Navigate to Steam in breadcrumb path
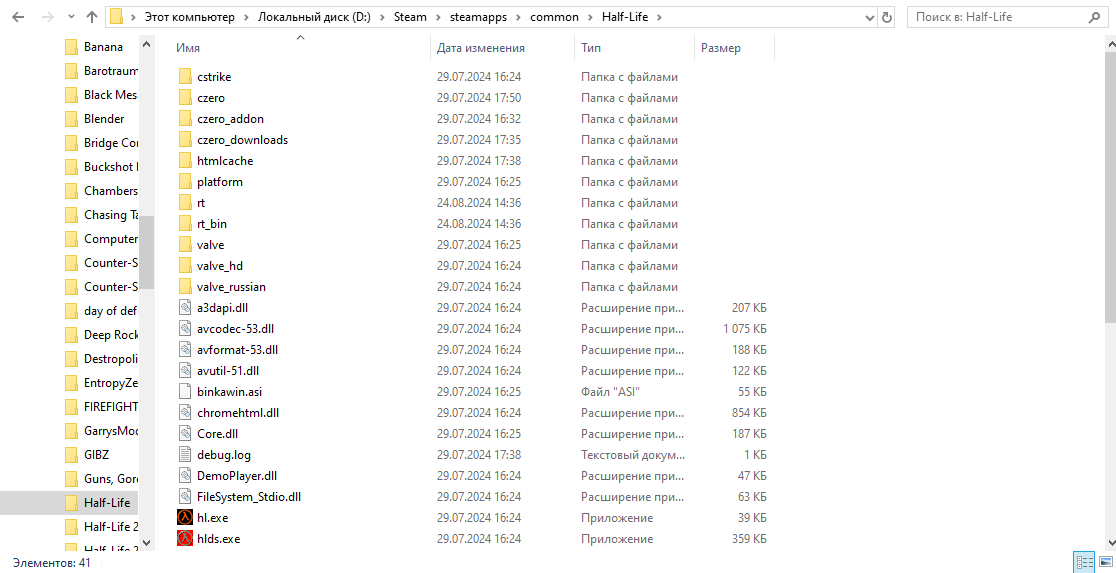Viewport: 1116px width, 573px height. 410,17
